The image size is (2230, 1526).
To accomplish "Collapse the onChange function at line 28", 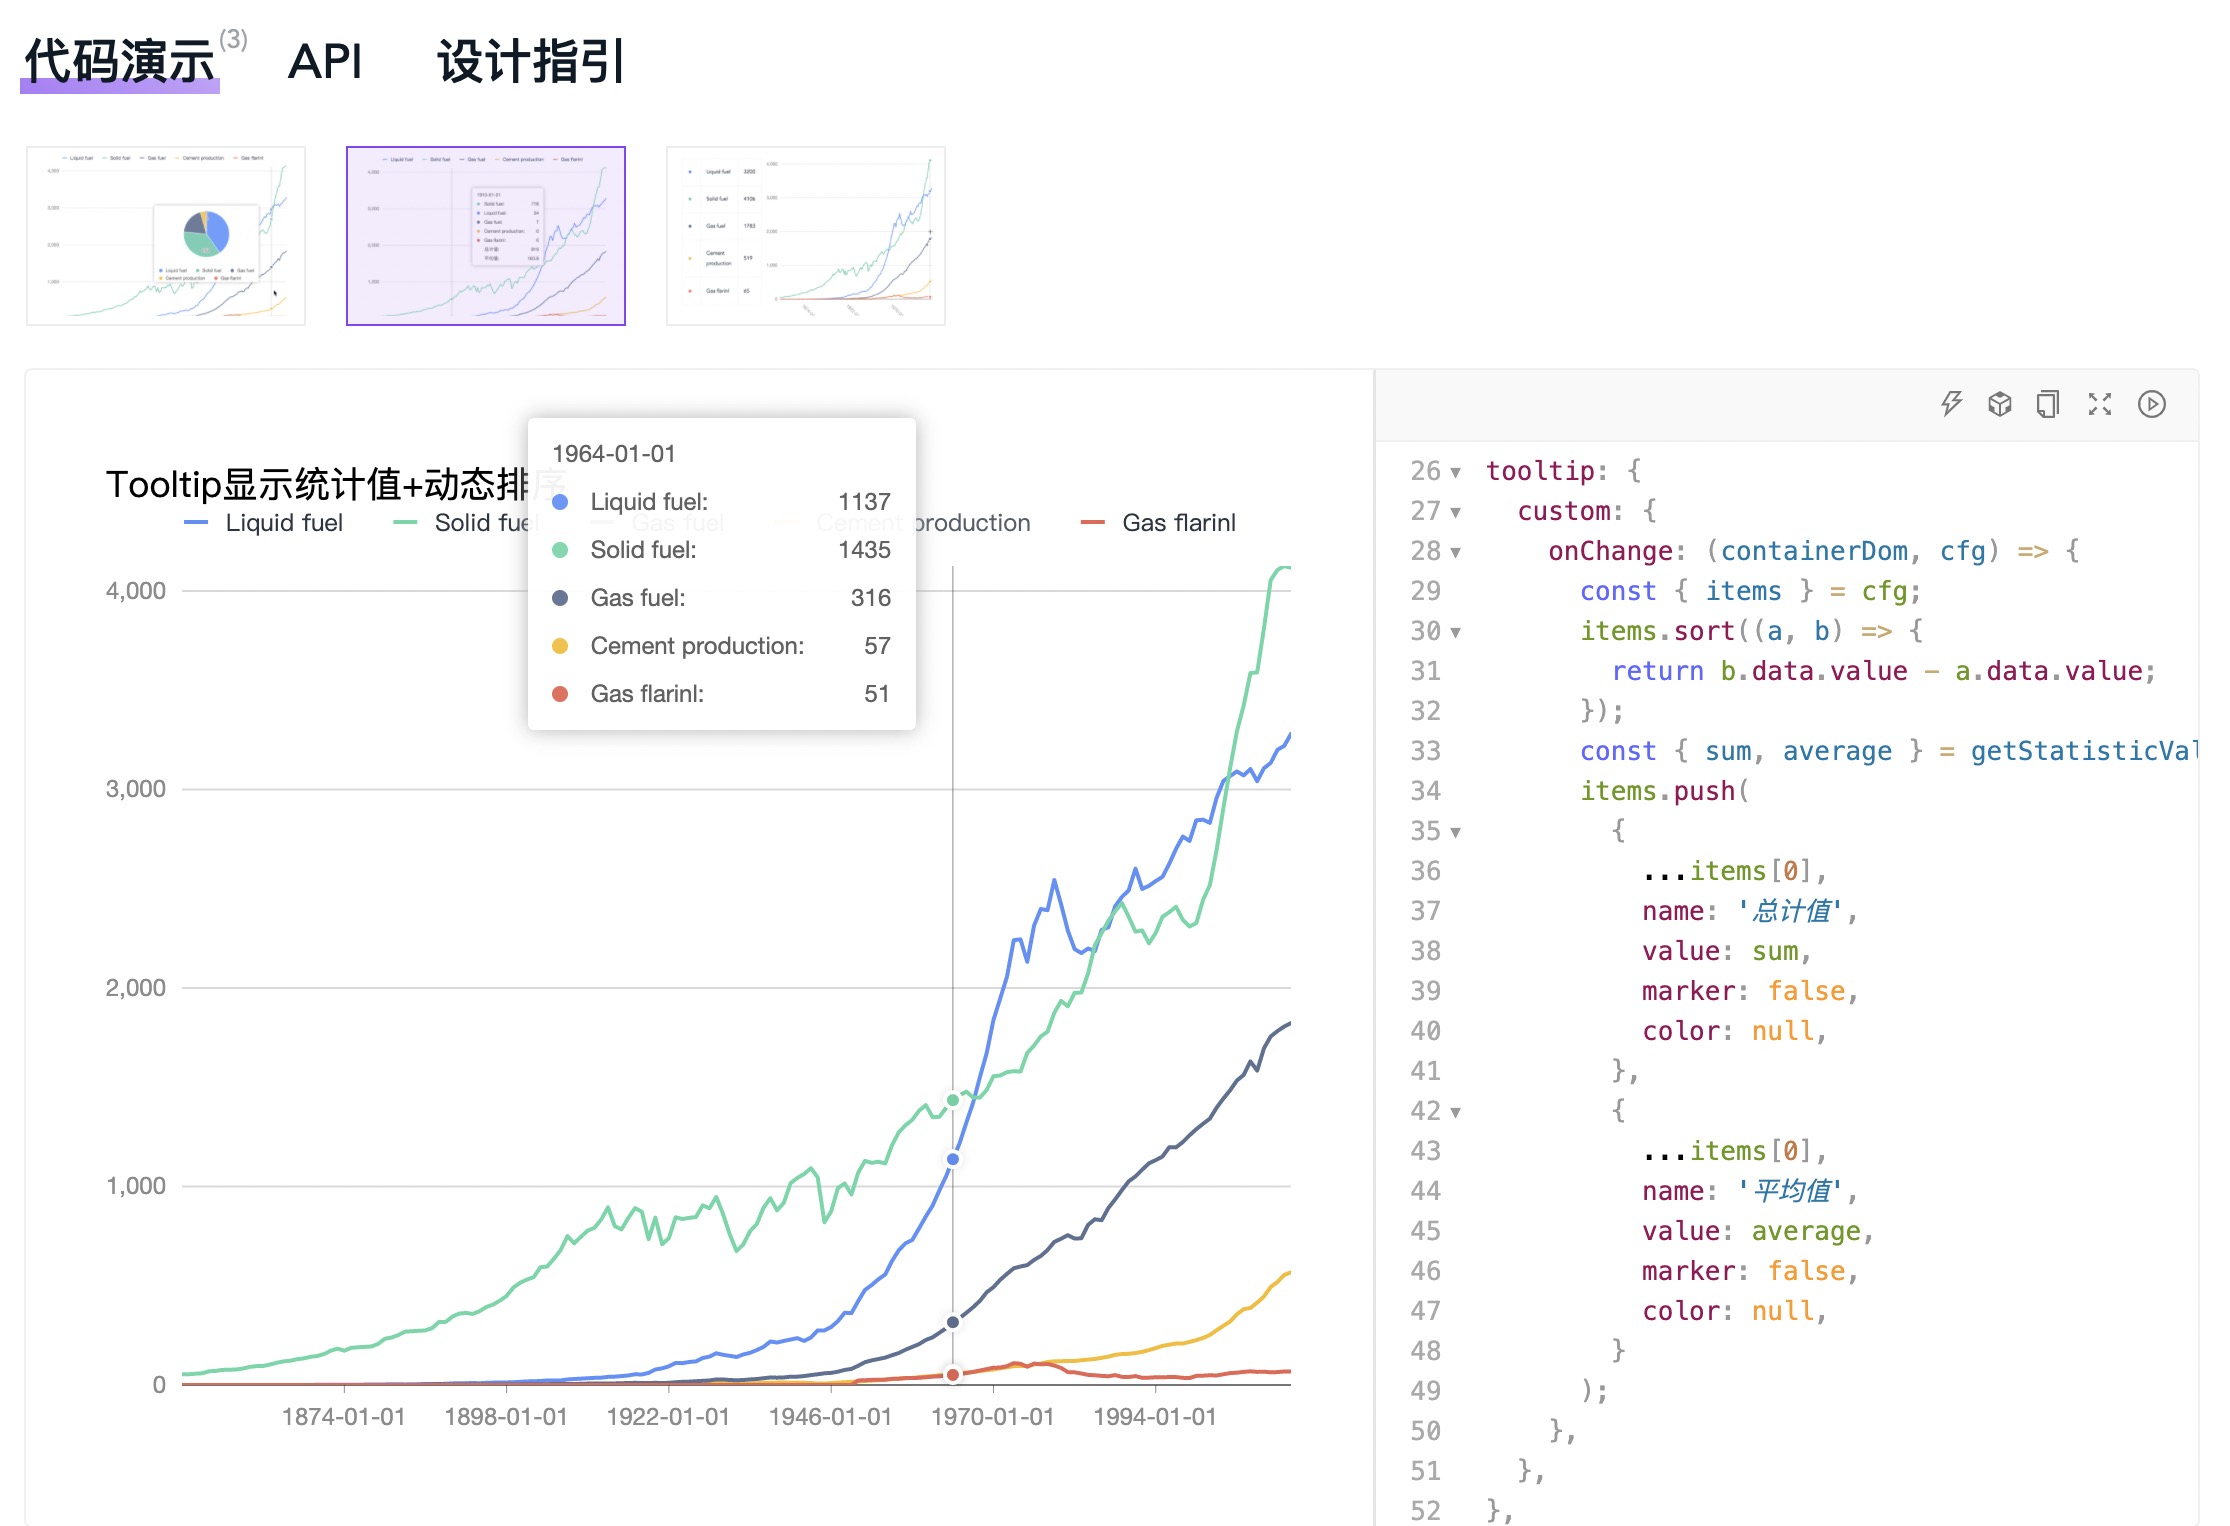I will tap(1455, 551).
